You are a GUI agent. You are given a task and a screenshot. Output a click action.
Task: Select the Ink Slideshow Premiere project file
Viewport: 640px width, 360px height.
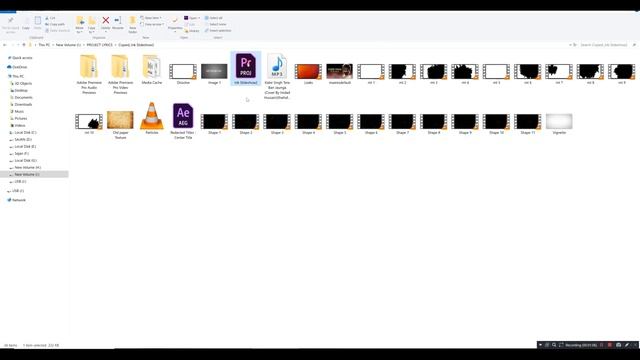246,69
